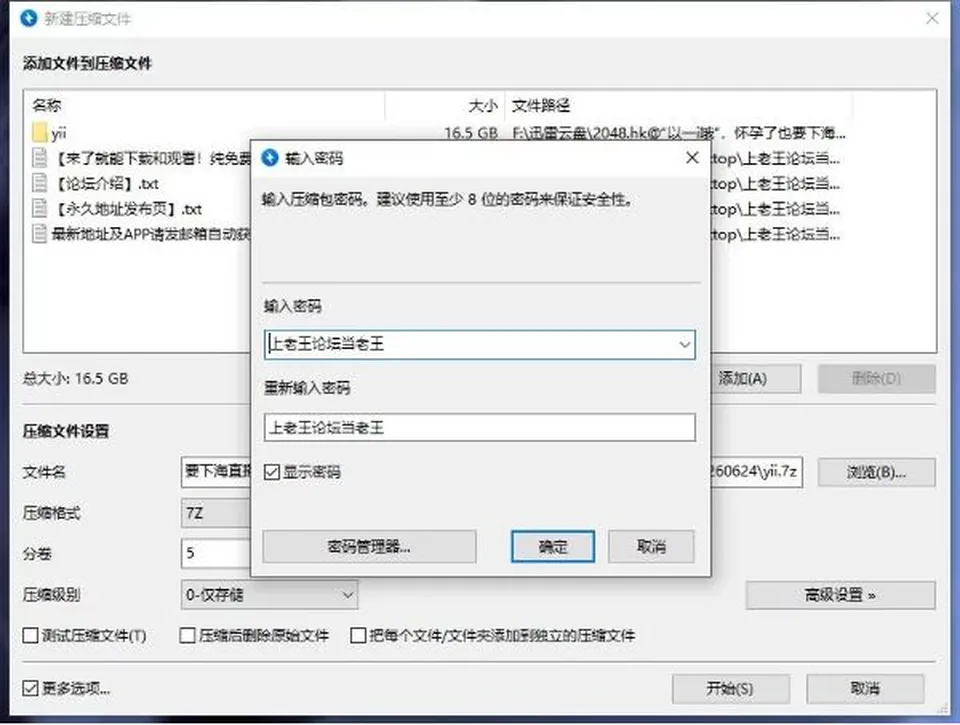Open the 压缩格式 dropdown showing 7Z

216,513
